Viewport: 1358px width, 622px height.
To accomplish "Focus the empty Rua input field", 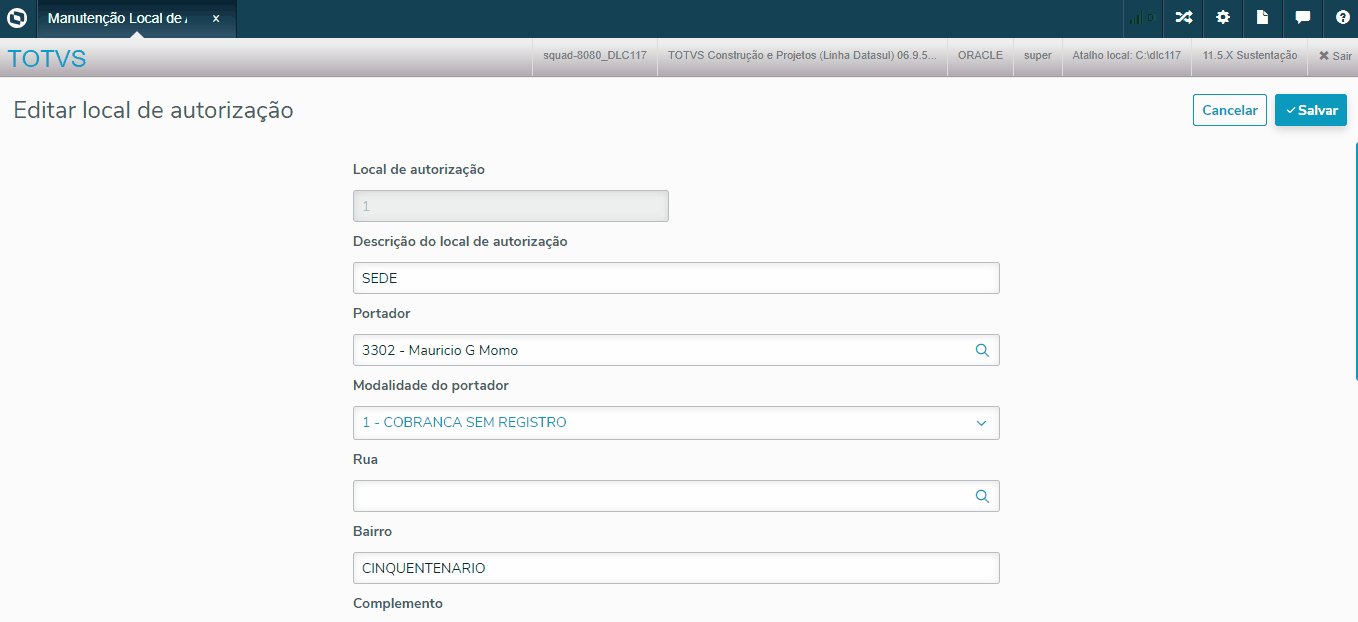I will (x=676, y=496).
